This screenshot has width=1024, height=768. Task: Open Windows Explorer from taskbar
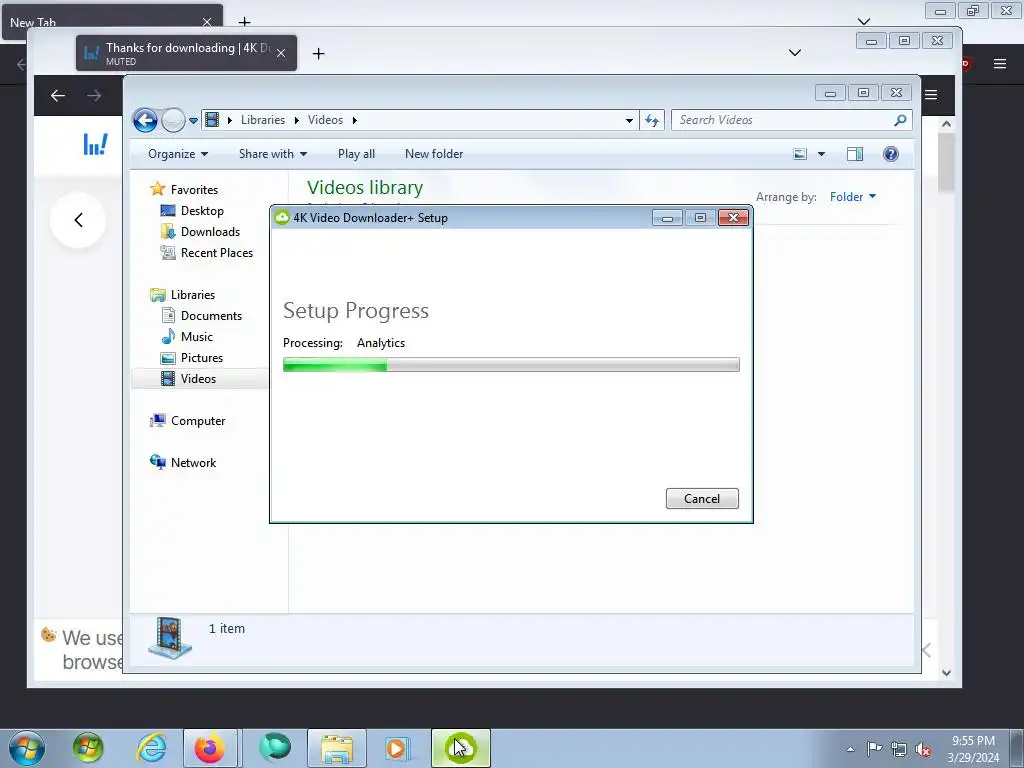point(337,748)
